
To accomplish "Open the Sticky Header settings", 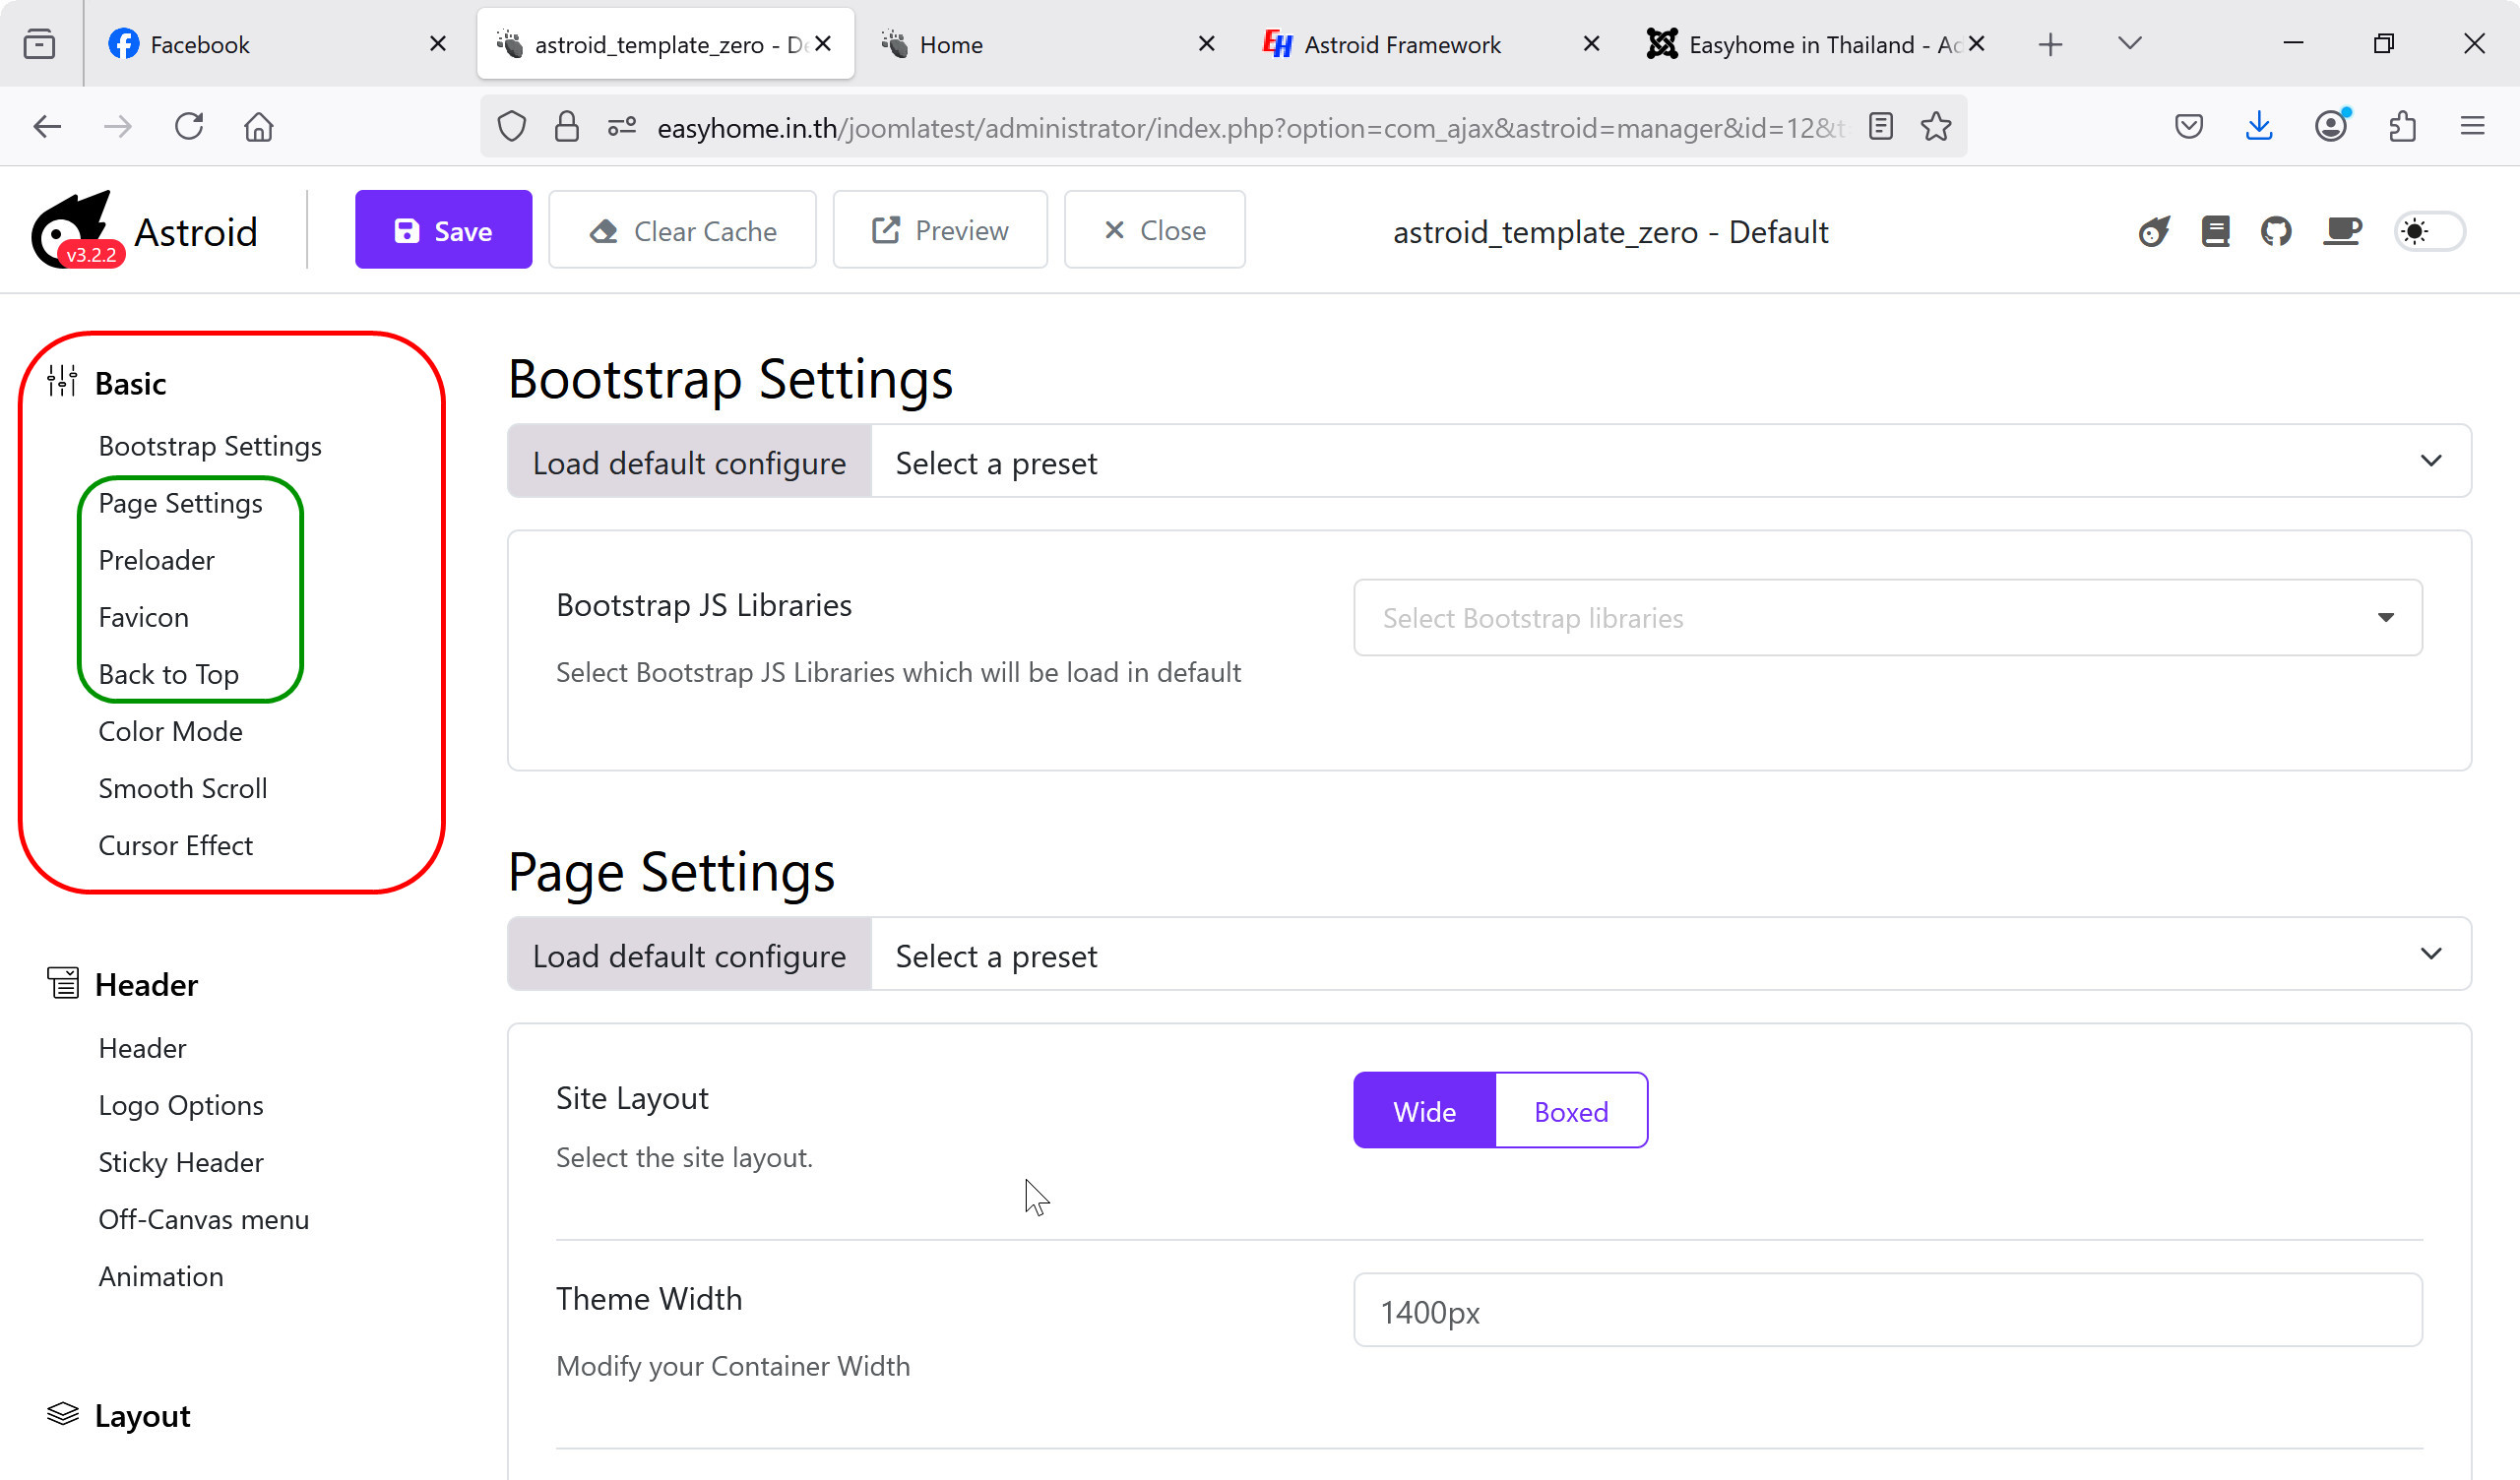I will 181,1161.
